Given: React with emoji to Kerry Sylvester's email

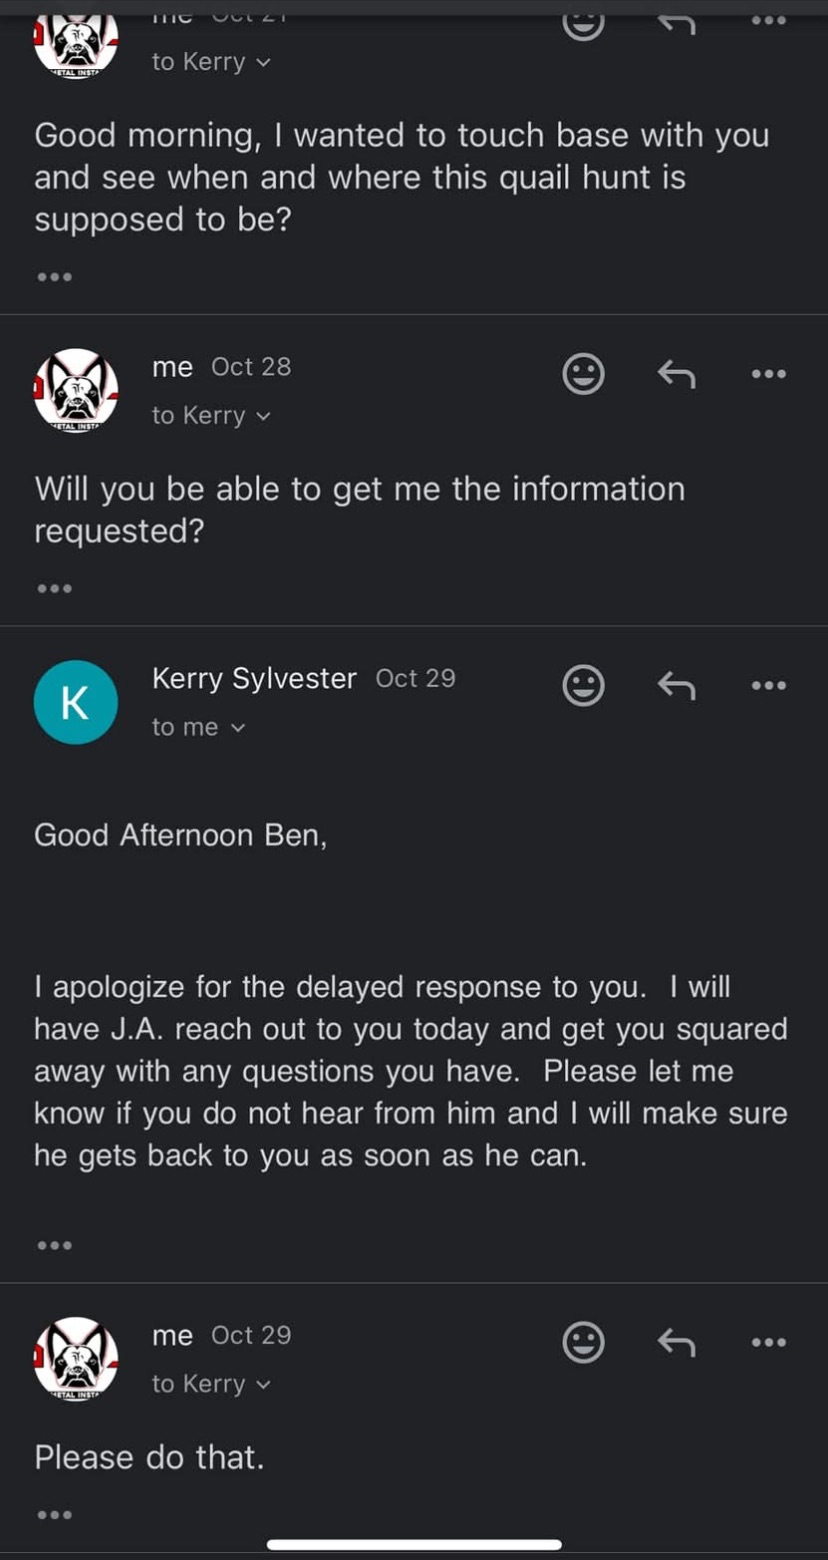Looking at the screenshot, I should tap(583, 685).
